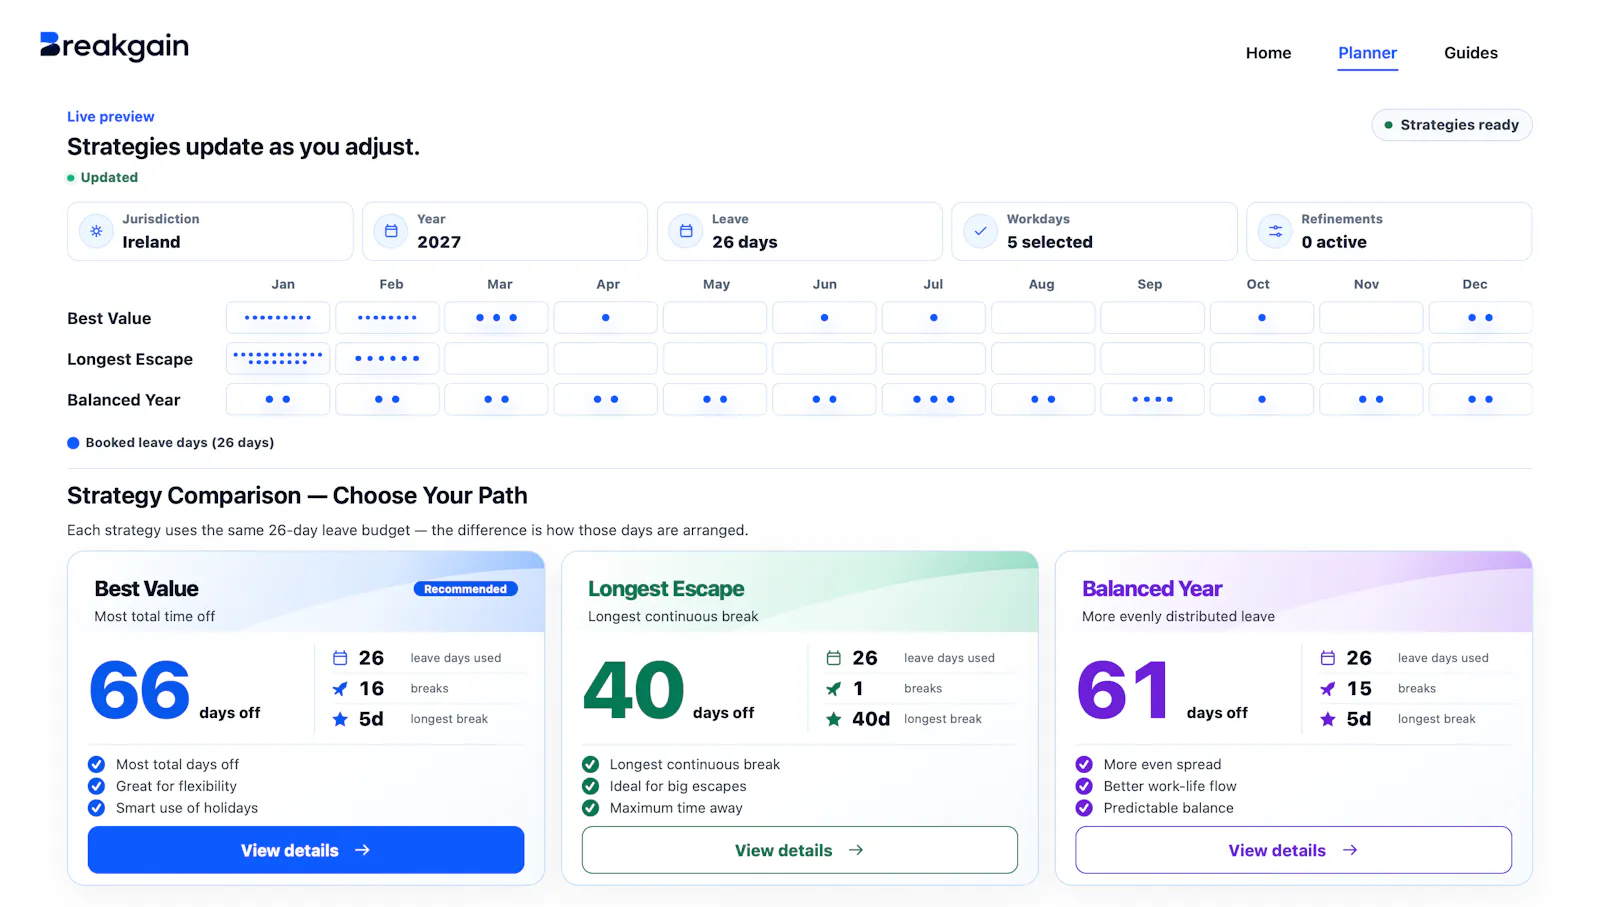The image size is (1600, 907).
Task: Click the 61 days off figure
Action: (x=1123, y=690)
